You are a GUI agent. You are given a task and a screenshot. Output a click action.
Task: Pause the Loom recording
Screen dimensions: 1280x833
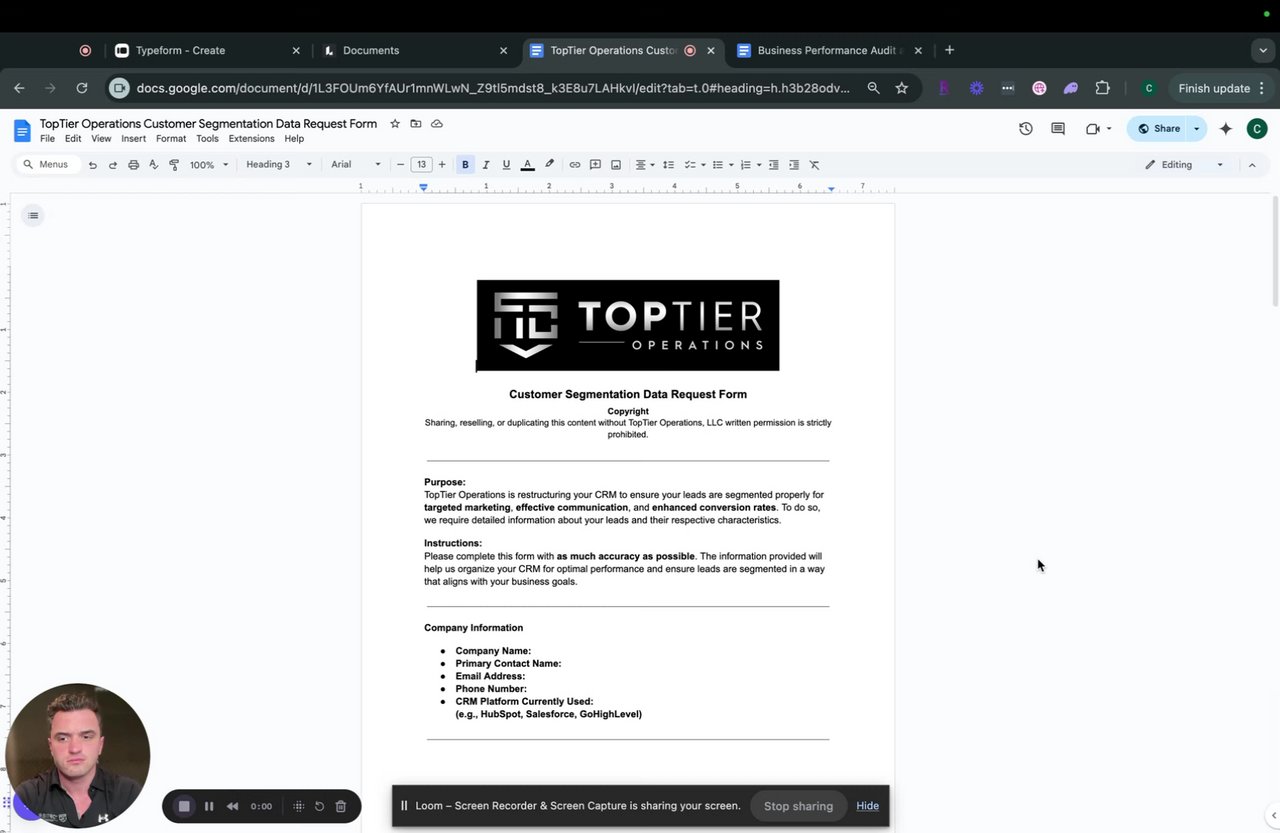pos(209,806)
